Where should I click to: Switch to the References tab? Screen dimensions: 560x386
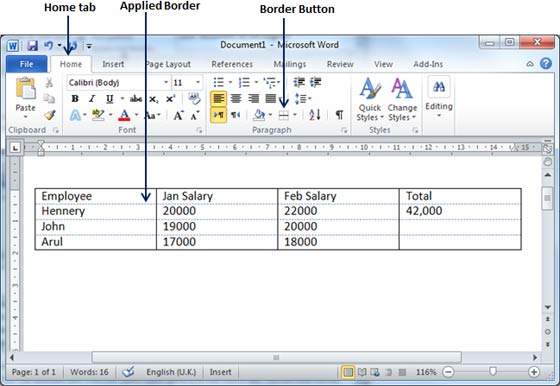(x=232, y=64)
